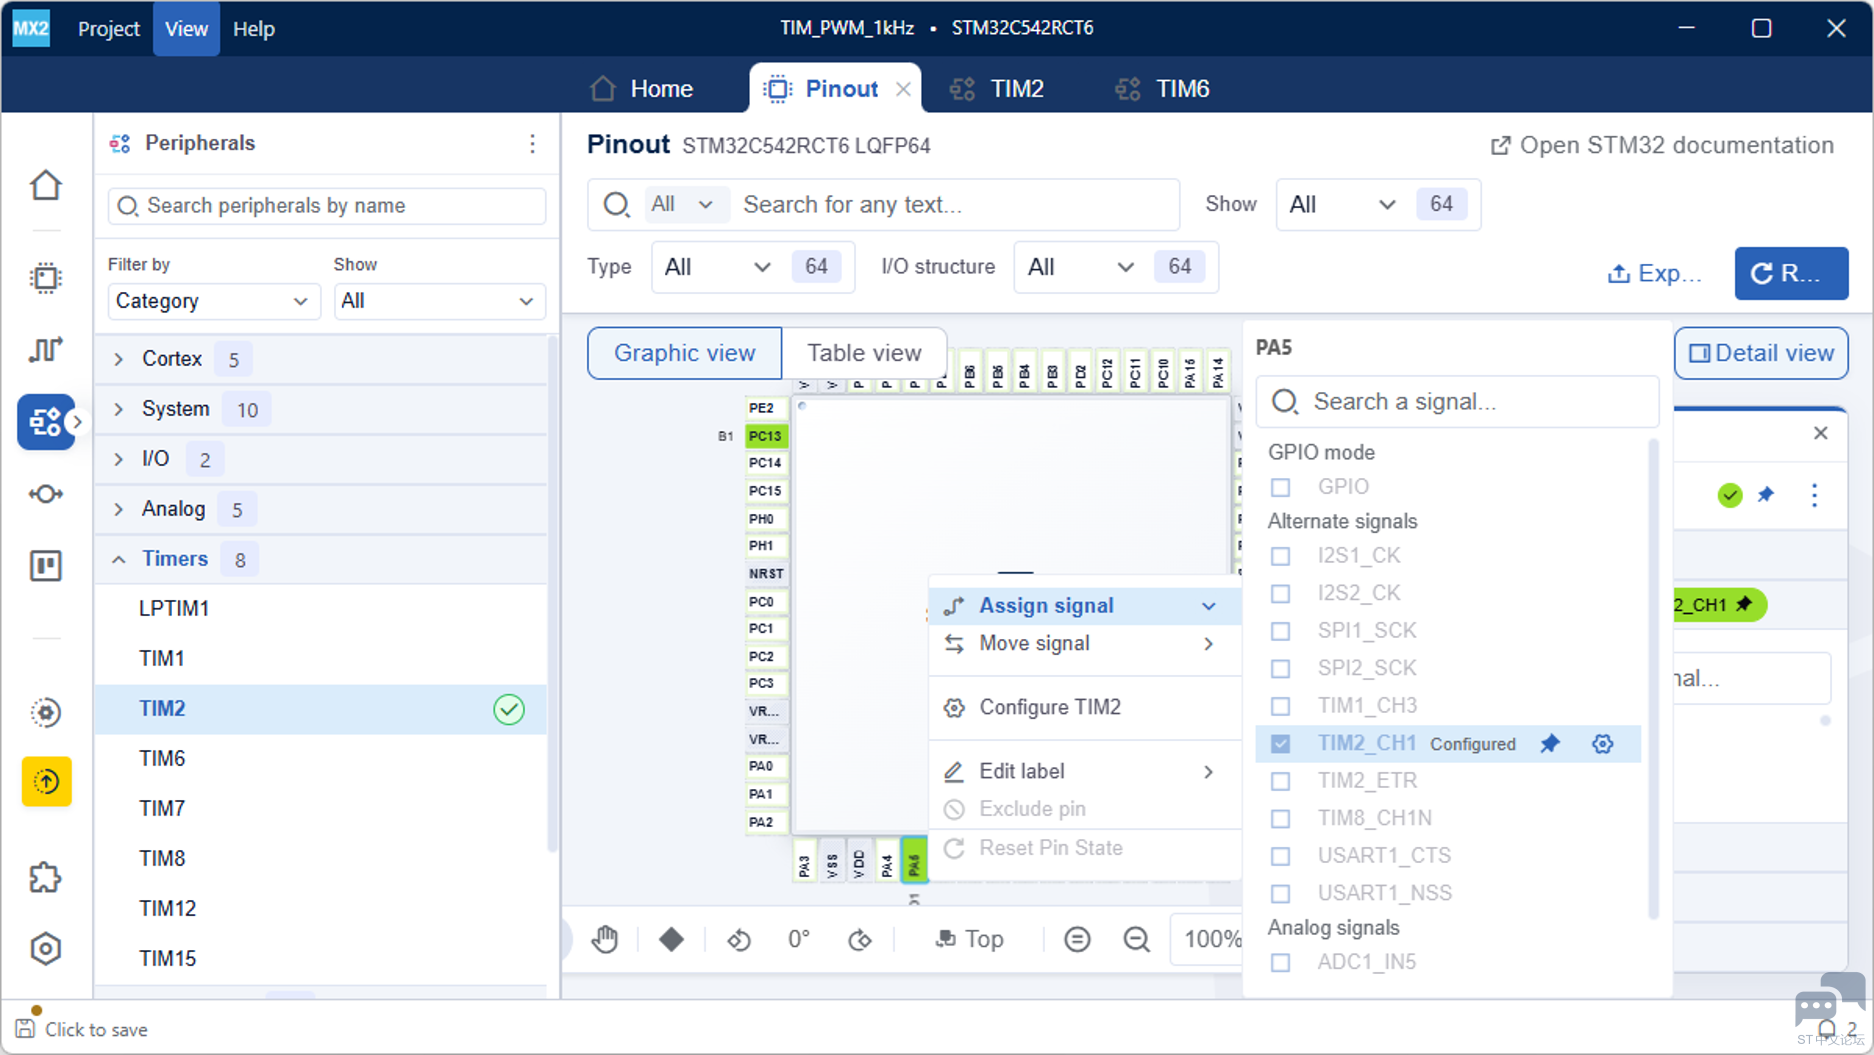Expand the Cortex category

(119, 359)
